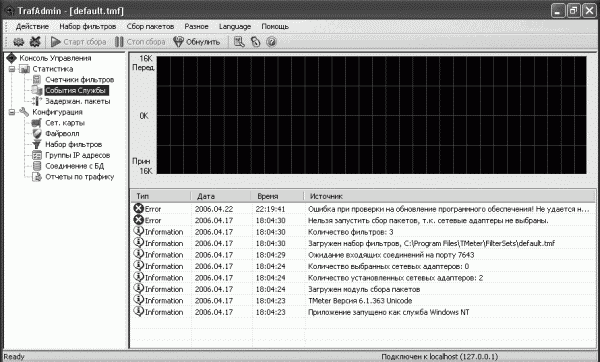Viewport: 600px width, 362px height.
Task: Open the Набор фильтров menu
Action: tap(88, 26)
